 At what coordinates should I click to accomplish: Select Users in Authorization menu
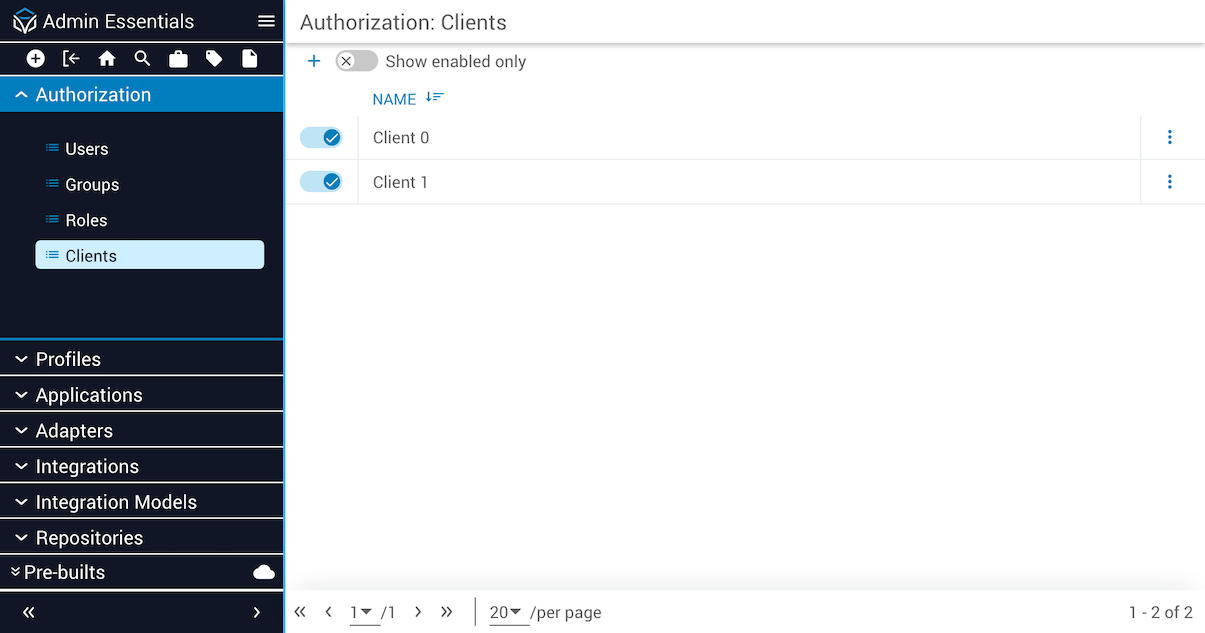86,149
